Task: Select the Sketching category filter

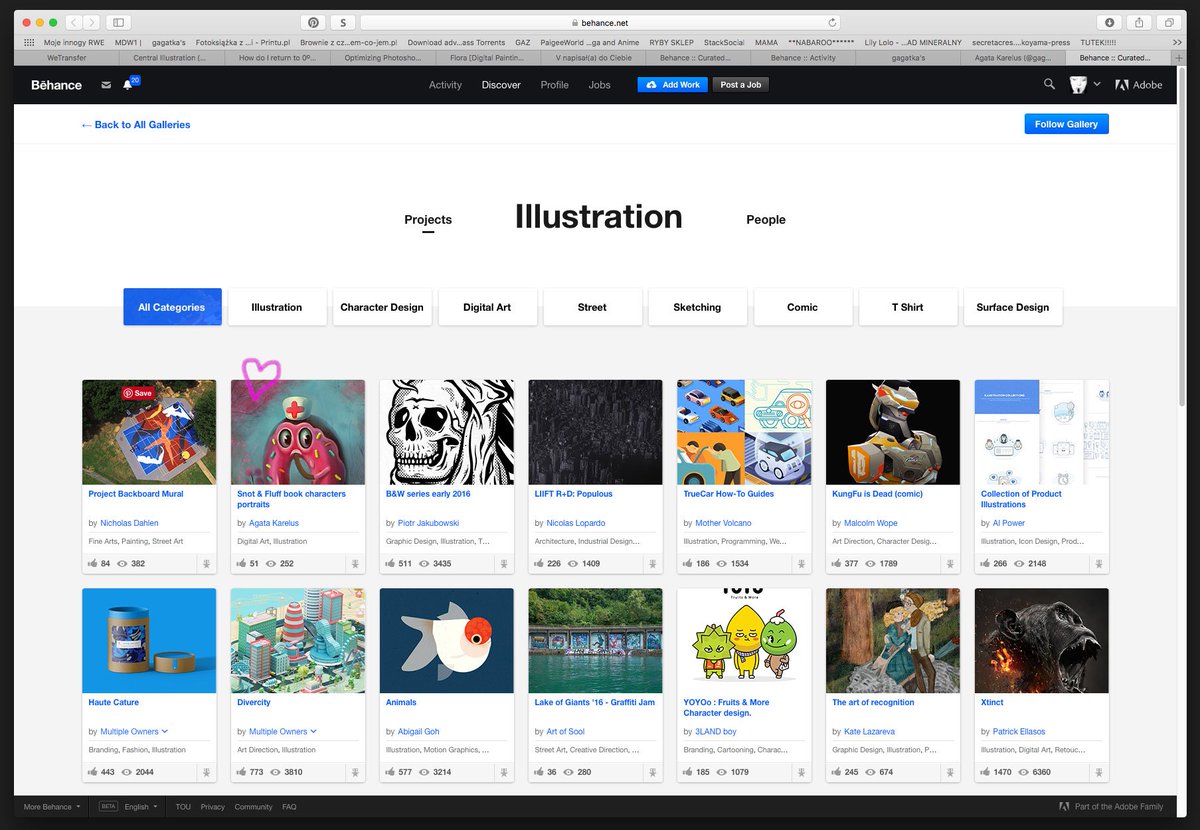Action: click(x=697, y=307)
